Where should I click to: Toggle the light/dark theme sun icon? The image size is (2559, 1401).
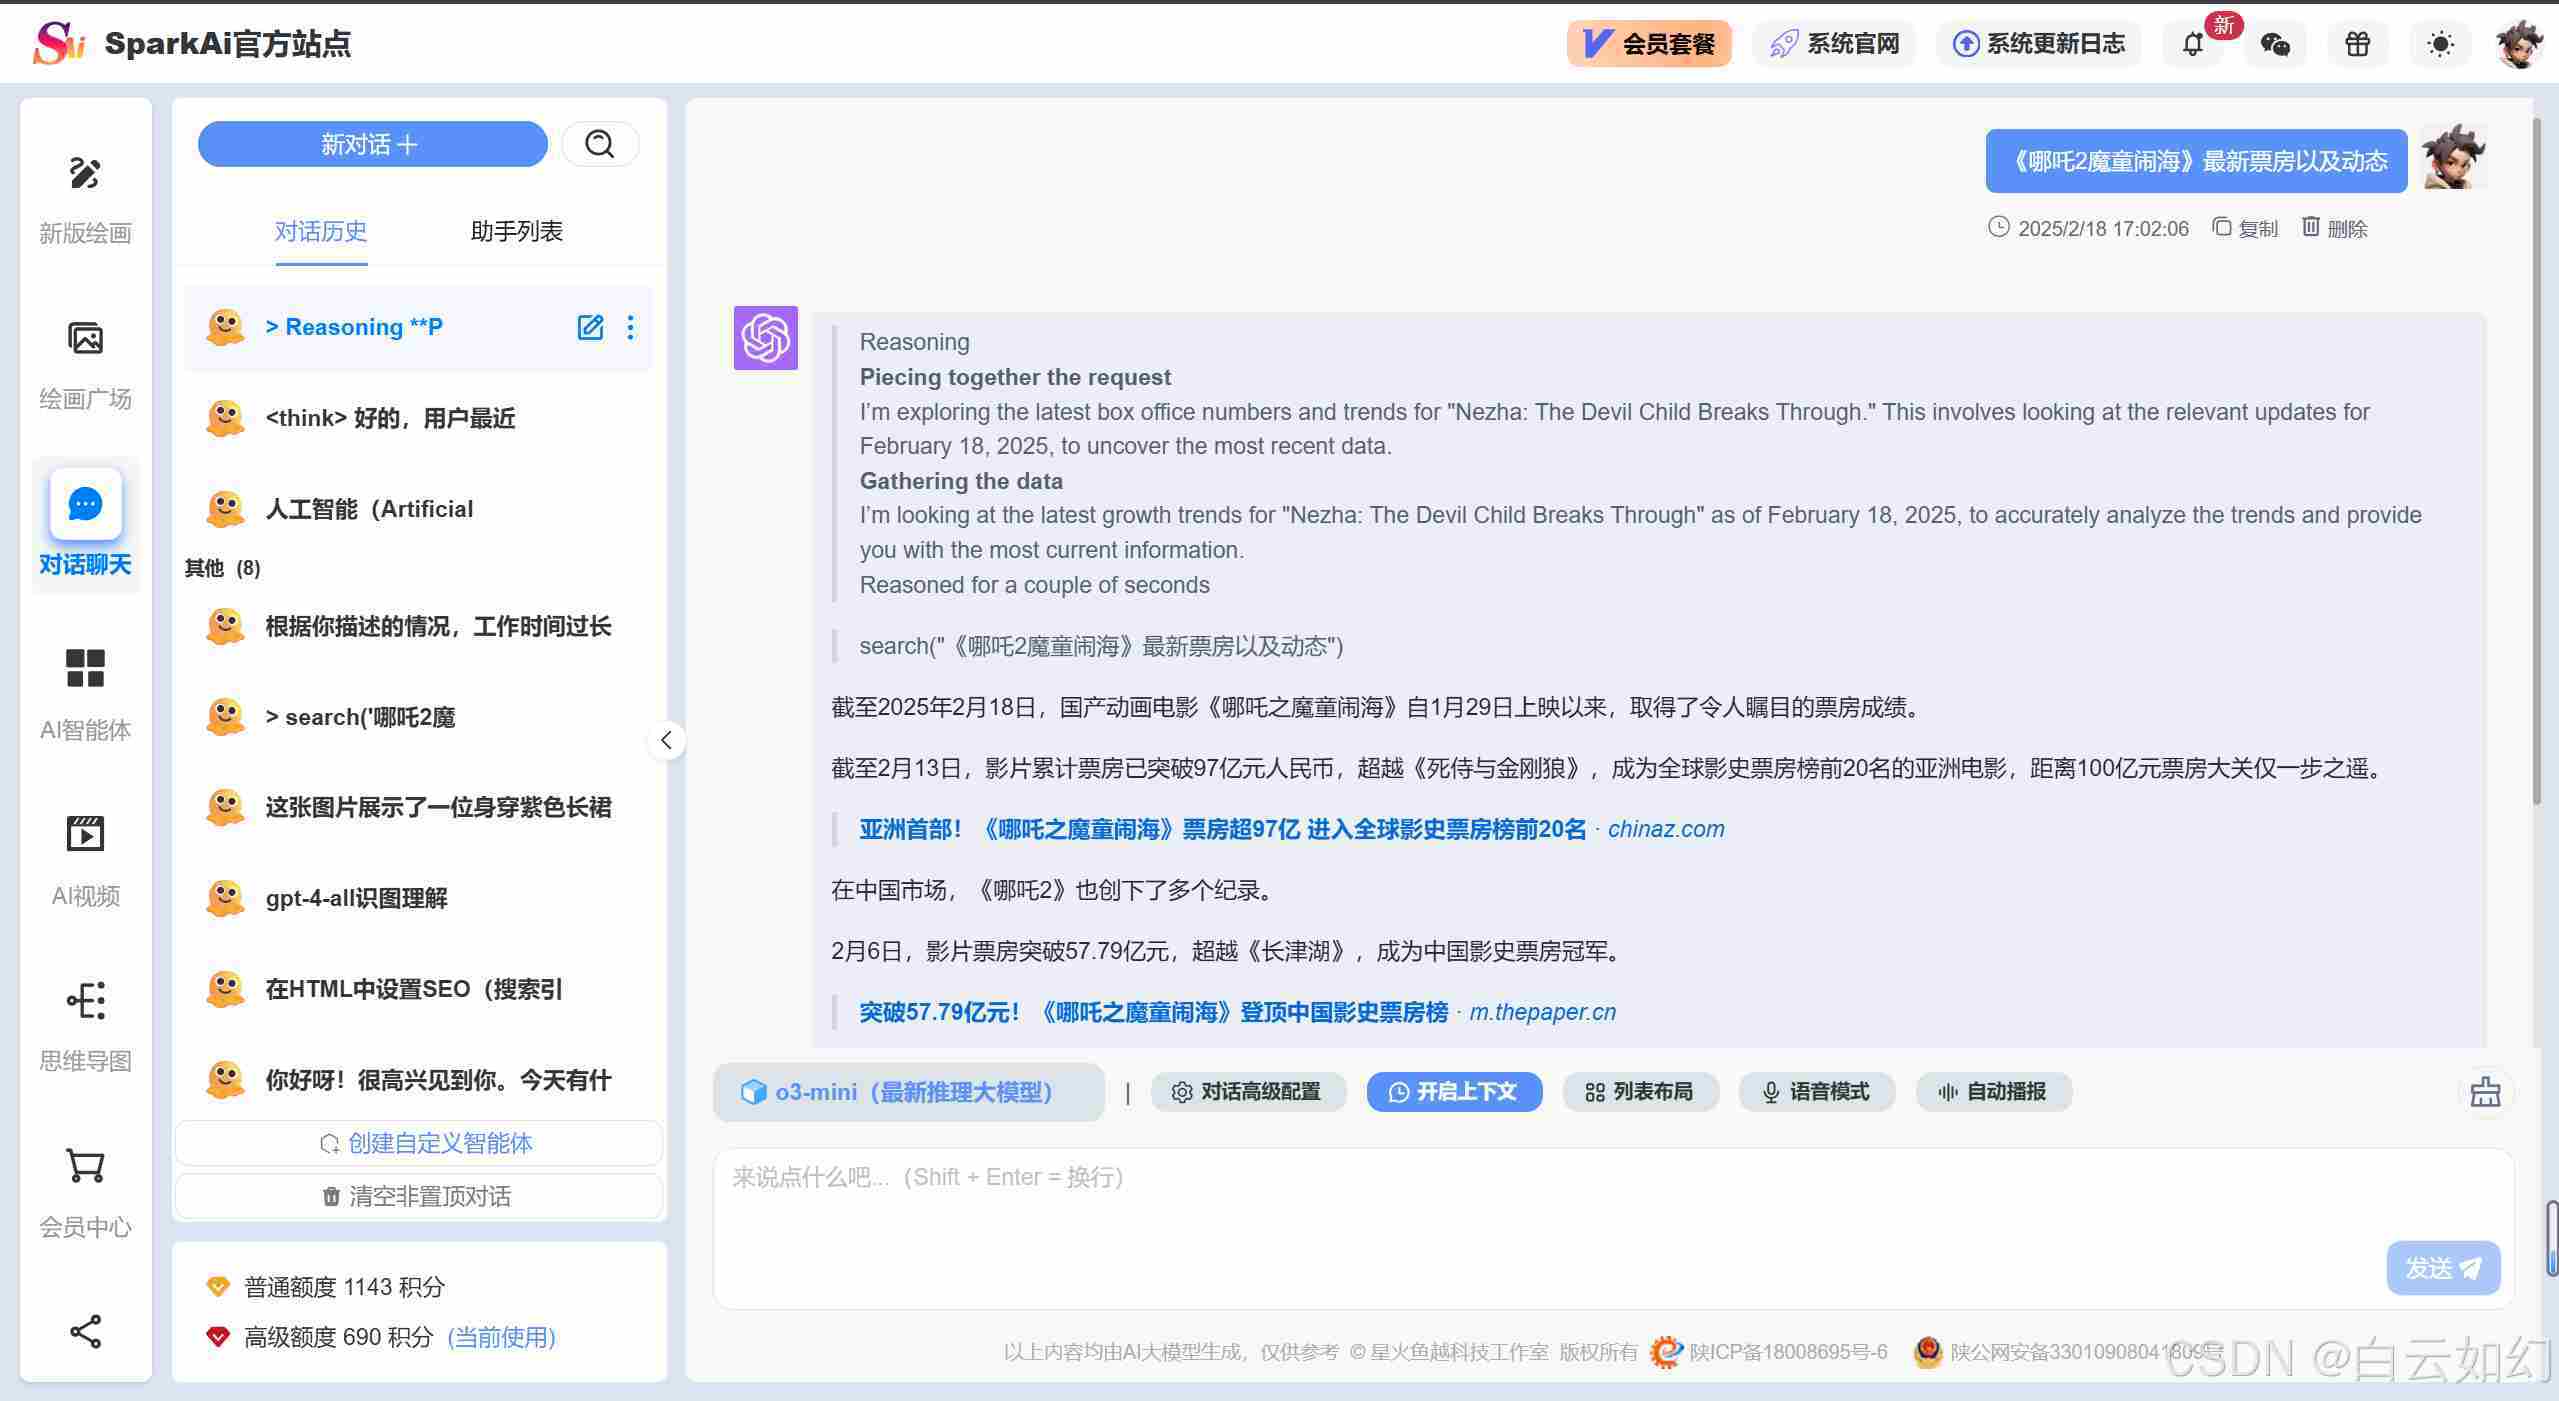tap(2440, 44)
